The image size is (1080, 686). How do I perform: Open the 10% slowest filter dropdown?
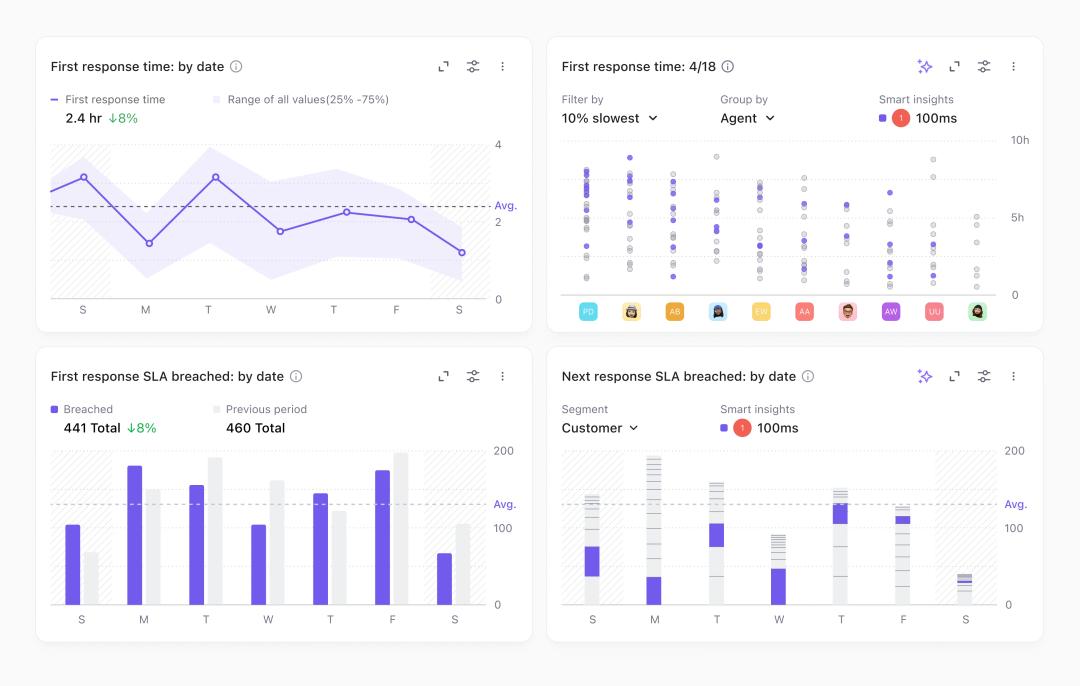point(609,118)
